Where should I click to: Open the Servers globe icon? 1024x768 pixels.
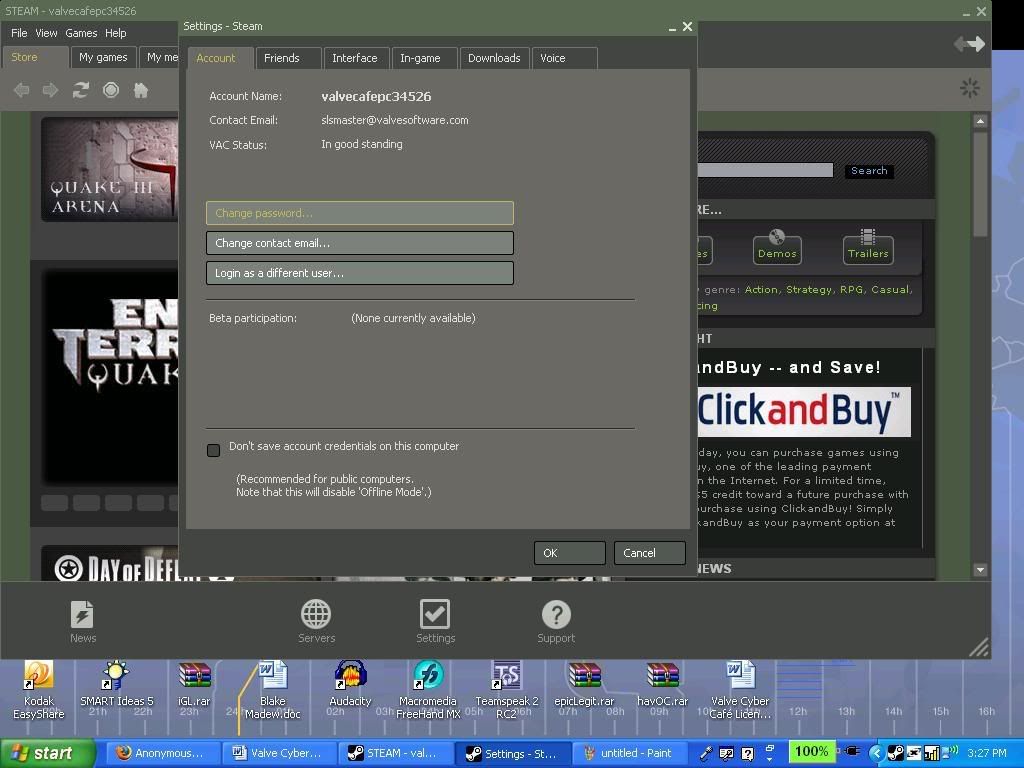[x=316, y=615]
